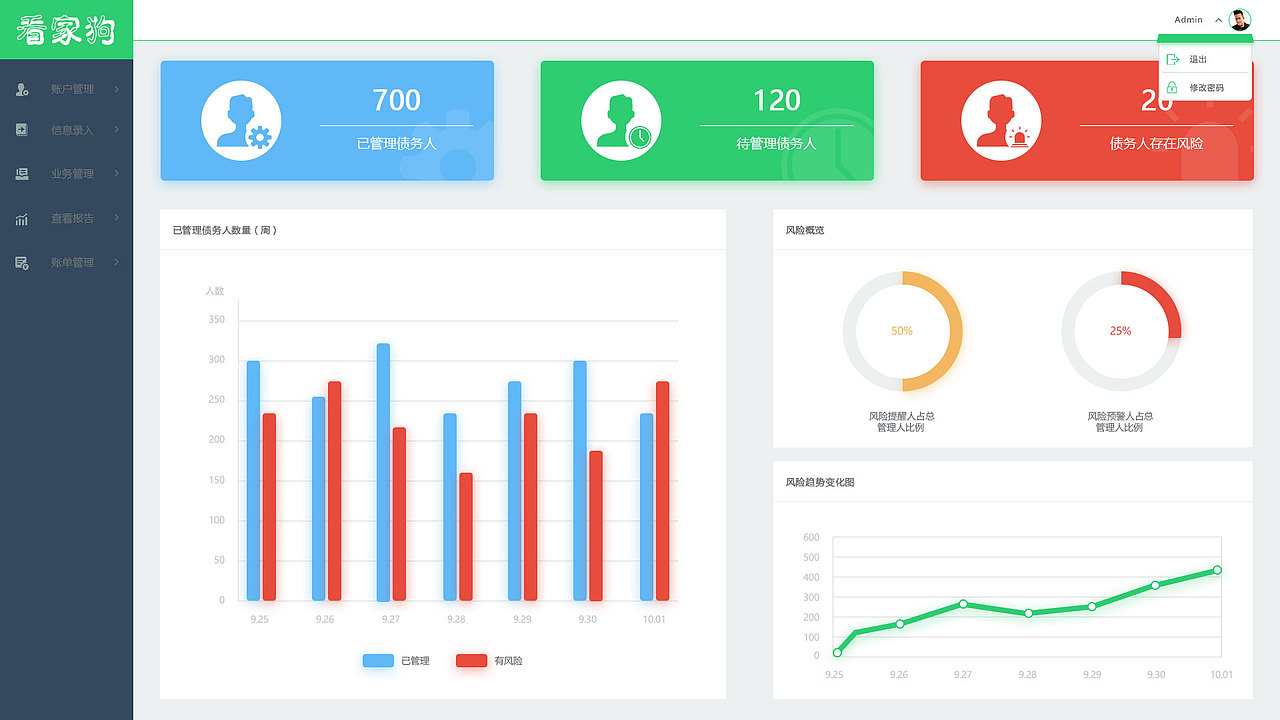Click the 有风险 legend label
The height and width of the screenshot is (720, 1280).
[x=509, y=661]
